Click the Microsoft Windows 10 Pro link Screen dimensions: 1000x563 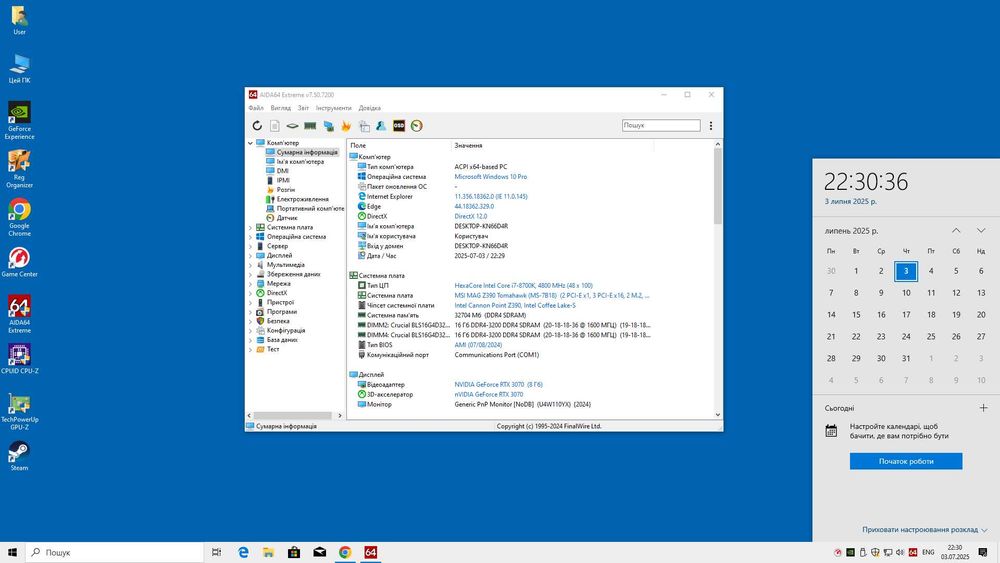click(490, 177)
